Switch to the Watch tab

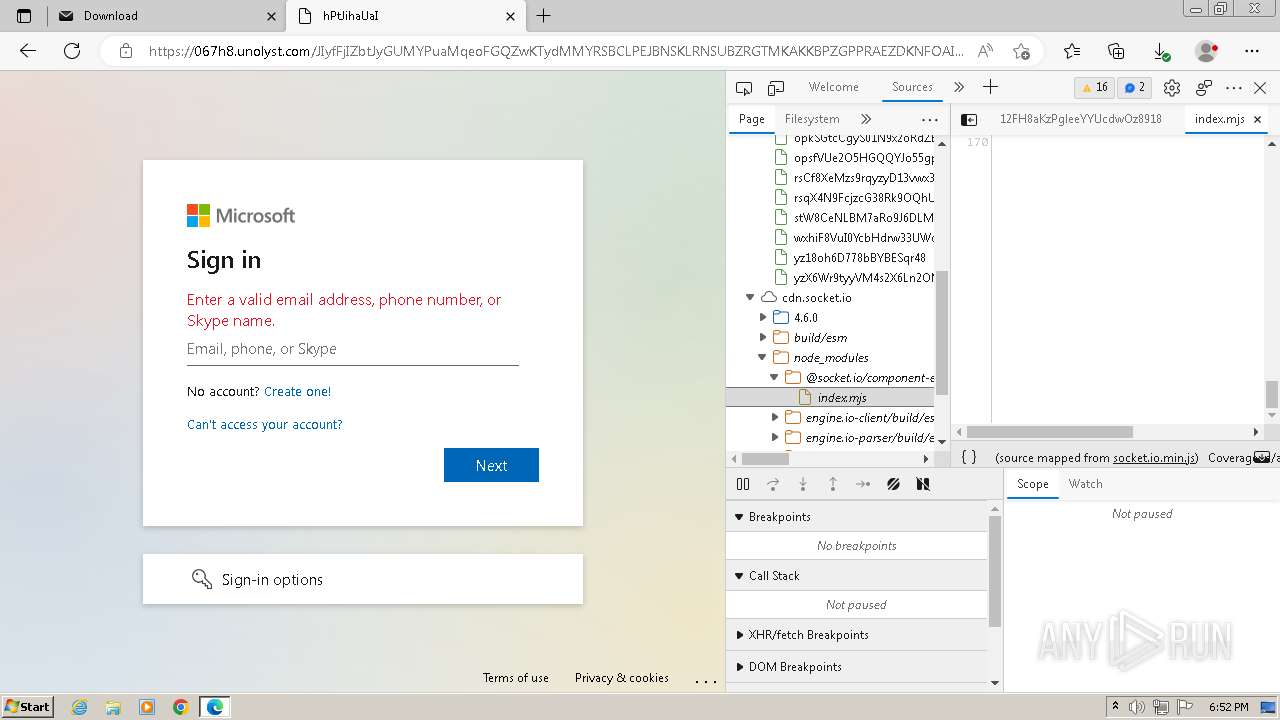click(x=1085, y=484)
